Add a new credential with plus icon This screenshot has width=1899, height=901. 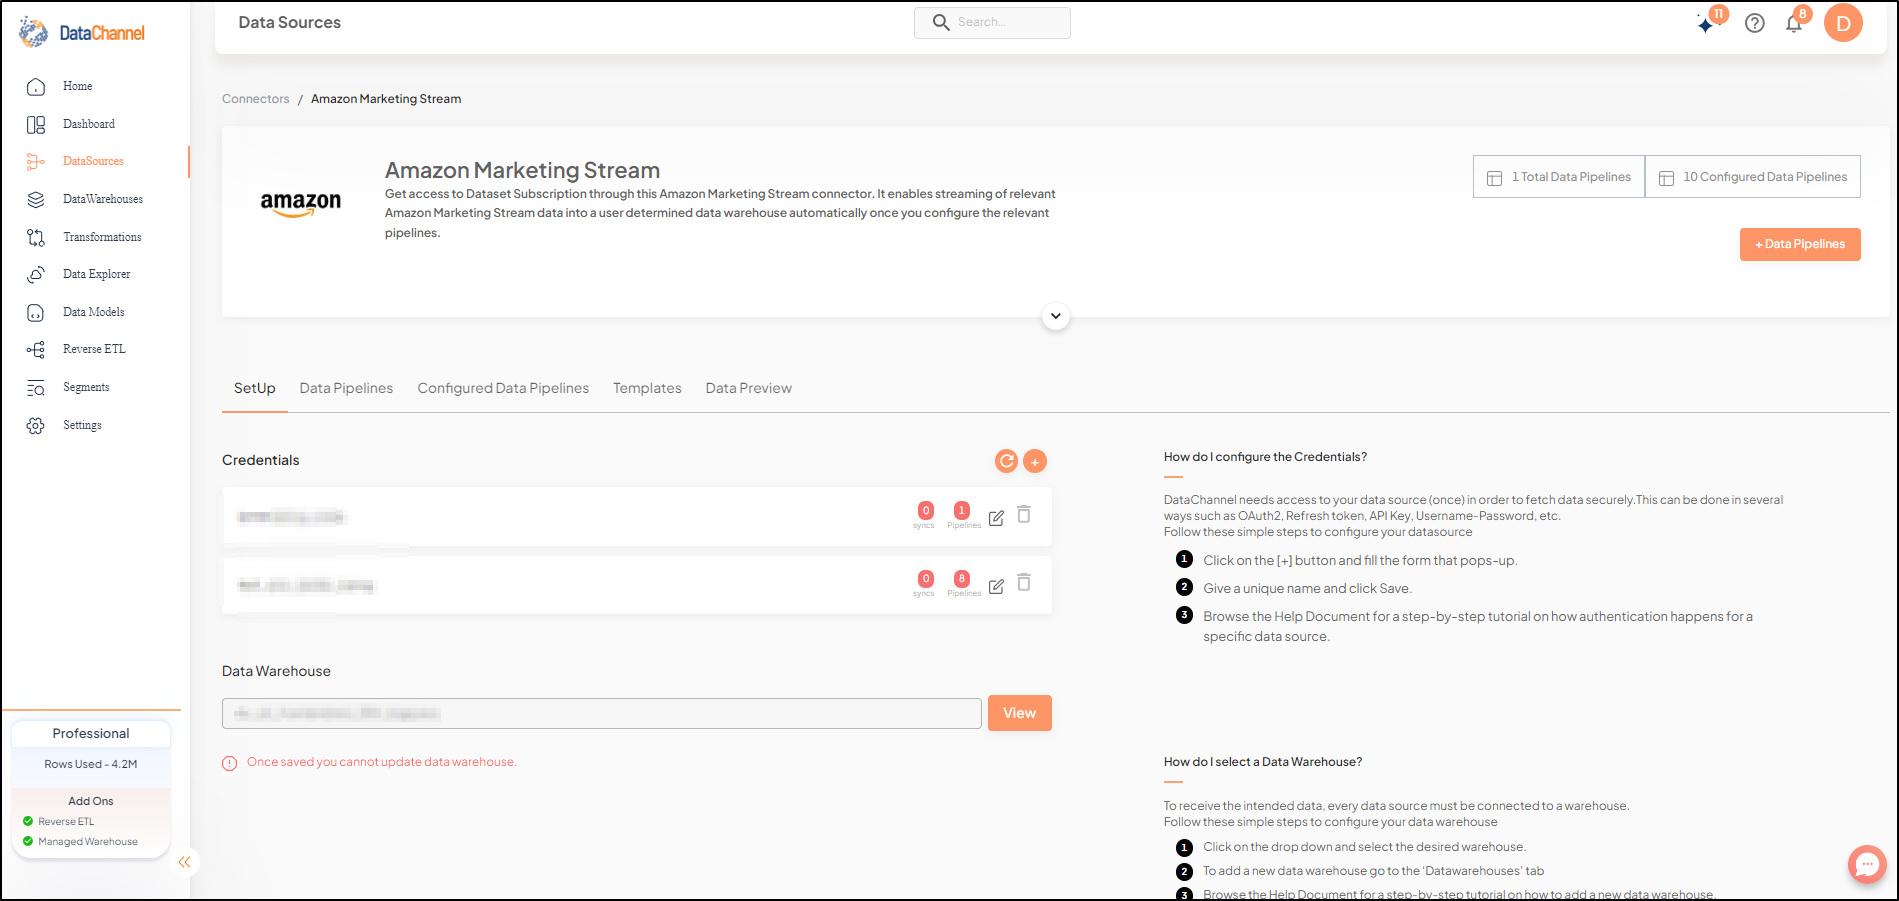1035,461
